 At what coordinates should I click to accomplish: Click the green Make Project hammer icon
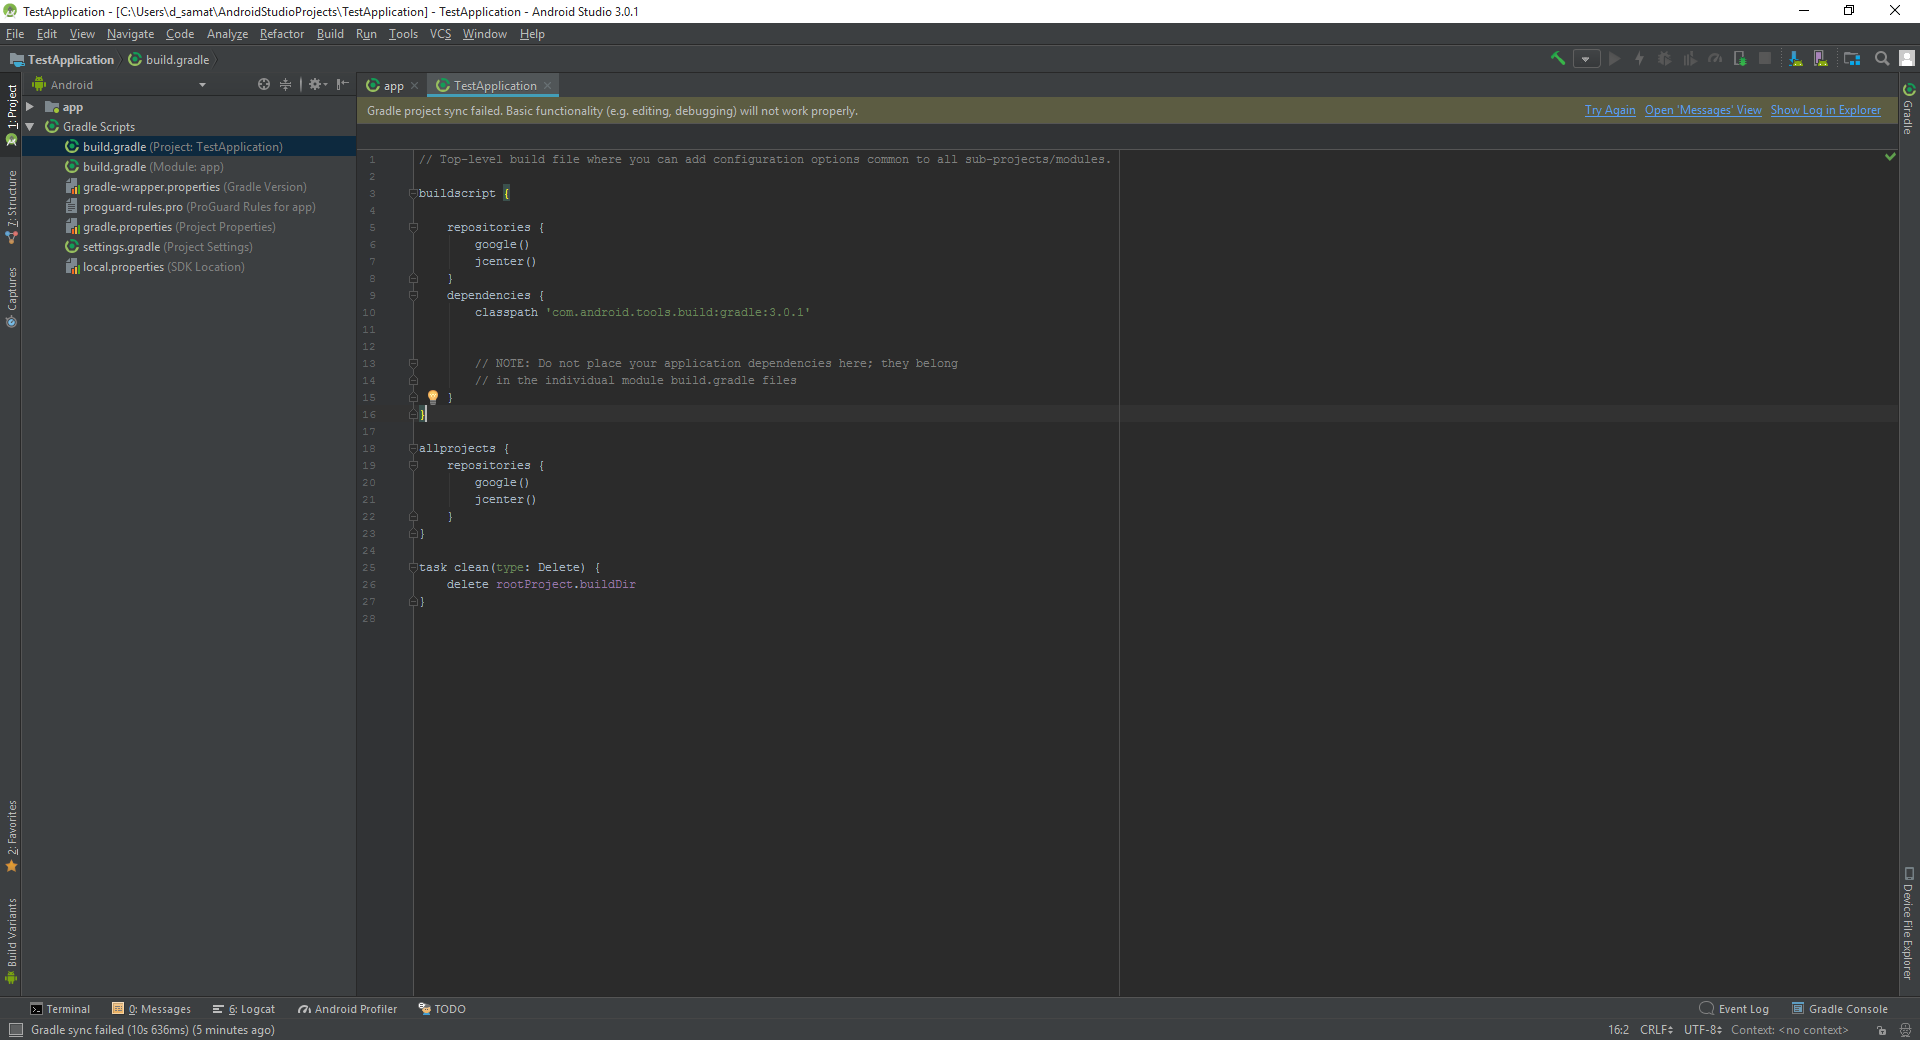[1558, 59]
